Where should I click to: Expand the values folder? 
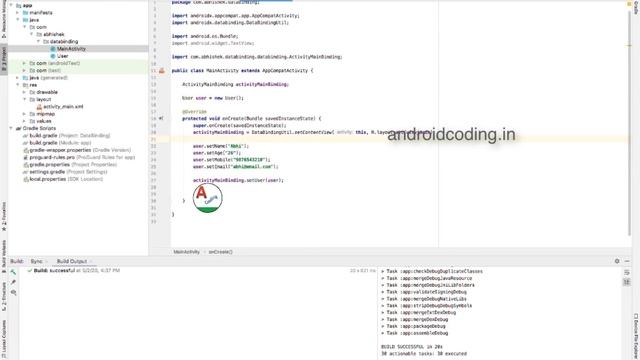(x=24, y=121)
